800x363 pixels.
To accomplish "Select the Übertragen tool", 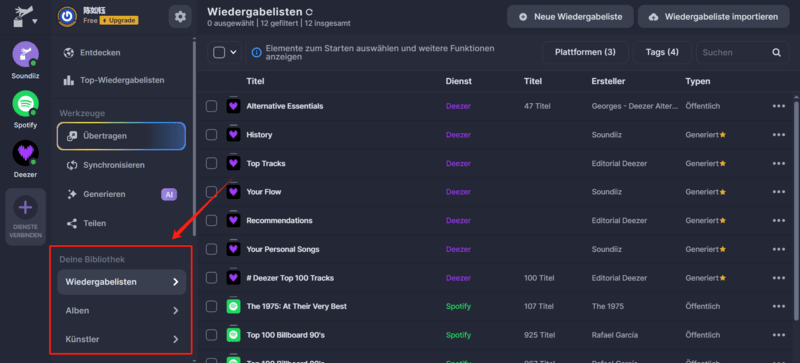I will 121,136.
